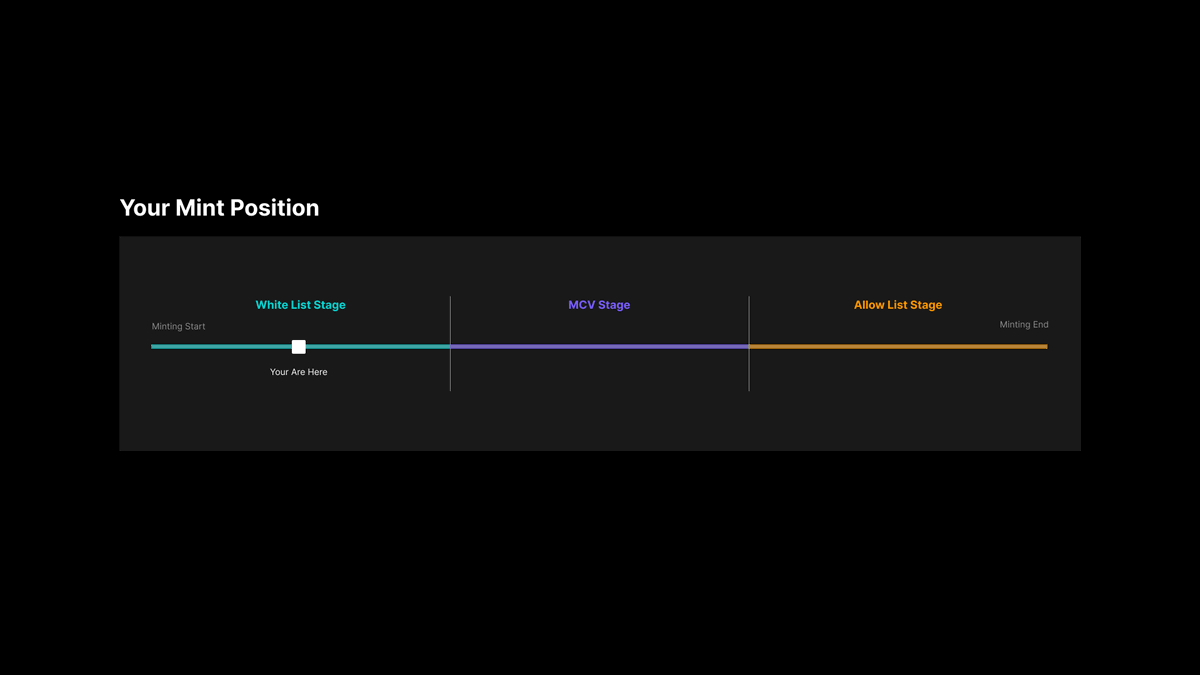Select the MCV Stage label
The width and height of the screenshot is (1200, 675).
coord(599,305)
